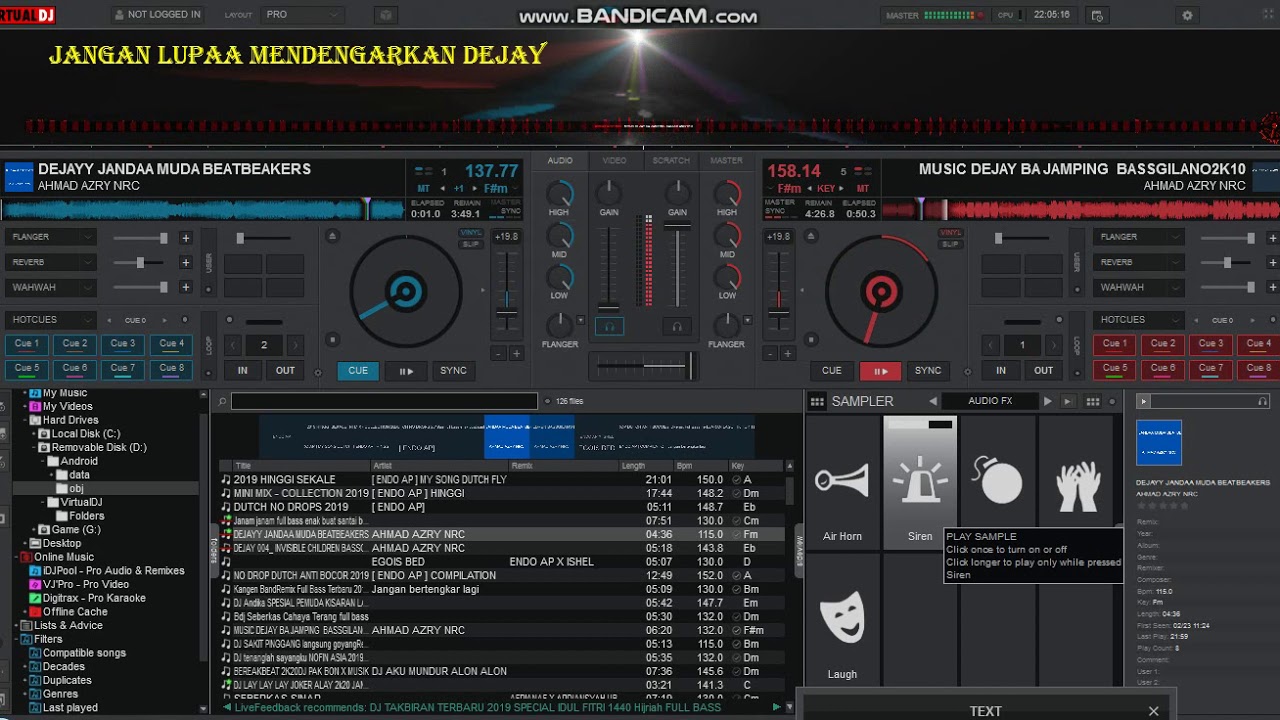
Task: Switch to SCRATCH mixer tab
Action: [671, 160]
